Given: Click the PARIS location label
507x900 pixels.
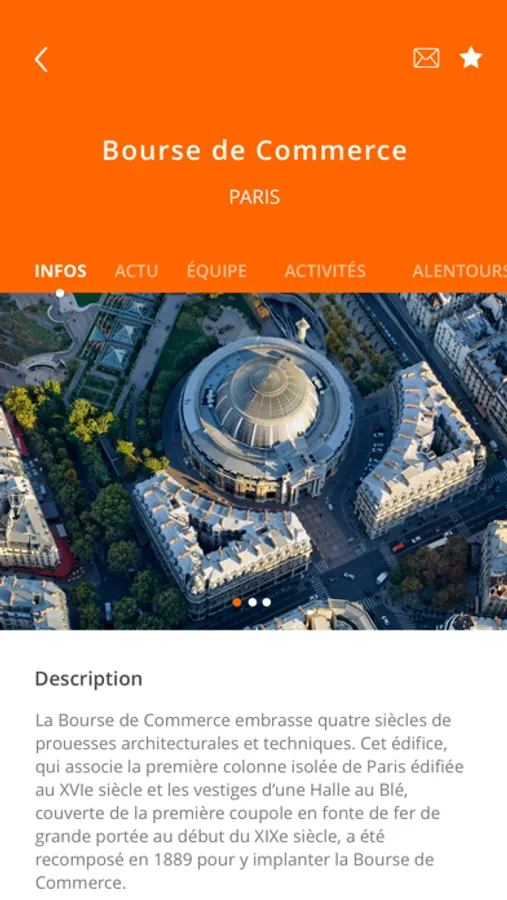Looking at the screenshot, I should pyautogui.click(x=254, y=197).
